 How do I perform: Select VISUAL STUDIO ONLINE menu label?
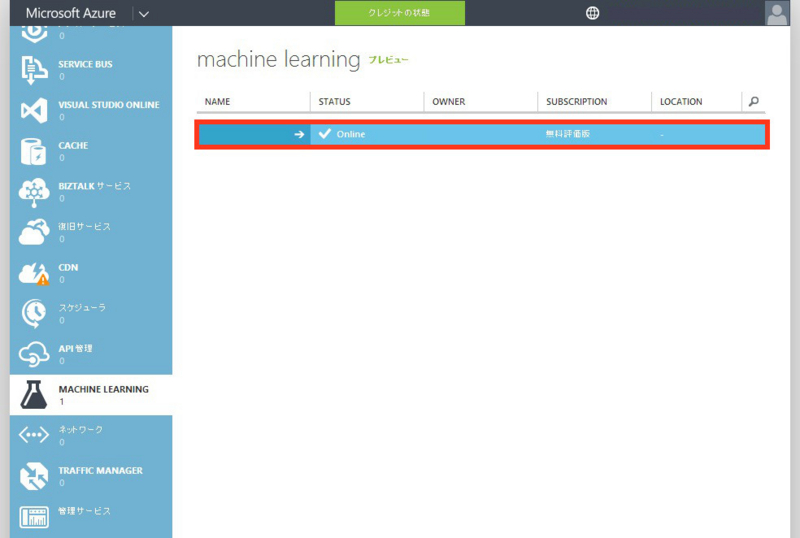point(109,105)
